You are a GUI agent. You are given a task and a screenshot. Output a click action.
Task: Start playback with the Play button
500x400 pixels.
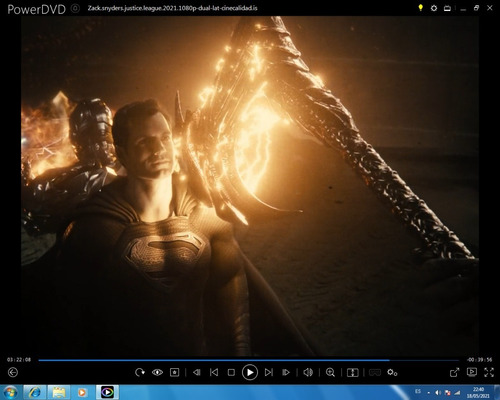point(250,372)
